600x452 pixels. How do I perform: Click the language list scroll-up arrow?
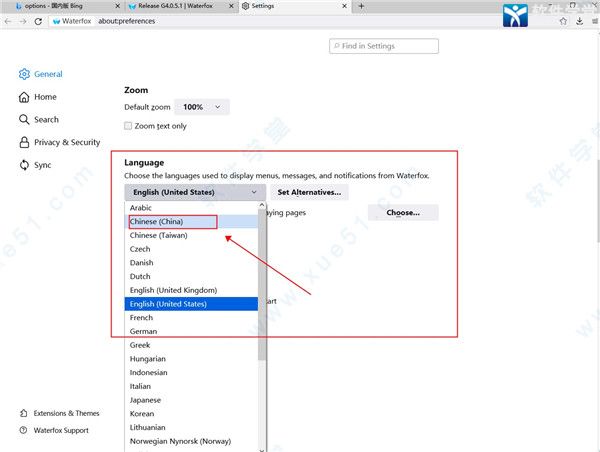(x=262, y=205)
